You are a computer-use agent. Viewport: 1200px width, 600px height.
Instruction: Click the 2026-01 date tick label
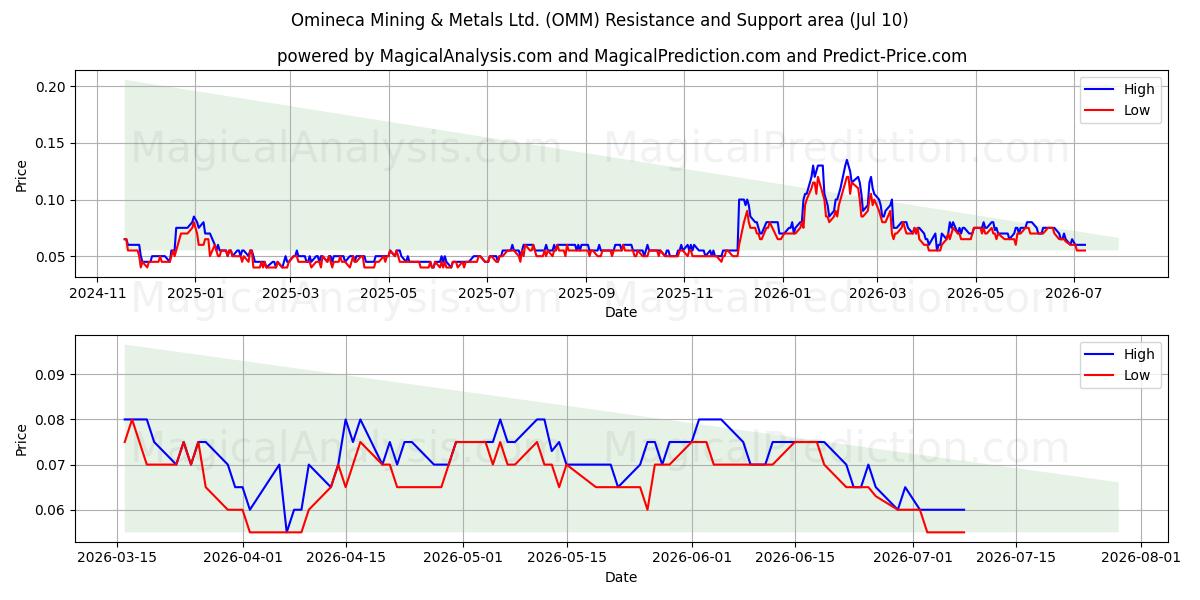click(782, 293)
